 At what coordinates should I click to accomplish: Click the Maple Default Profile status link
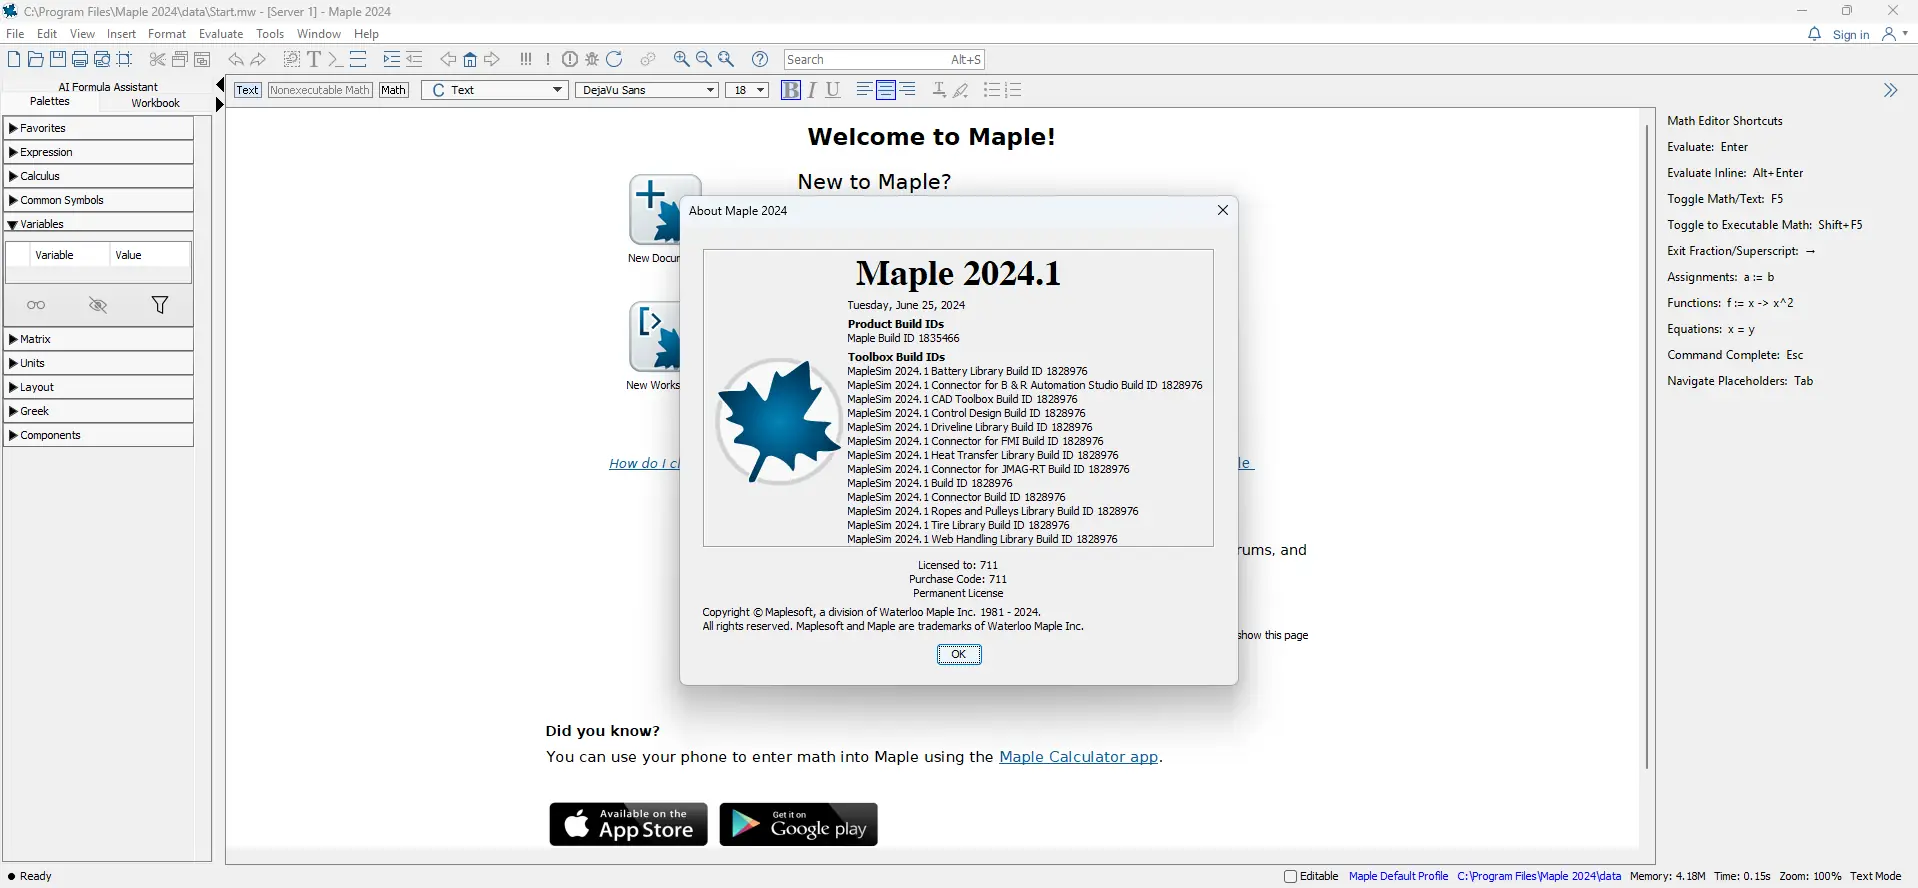pos(1398,876)
